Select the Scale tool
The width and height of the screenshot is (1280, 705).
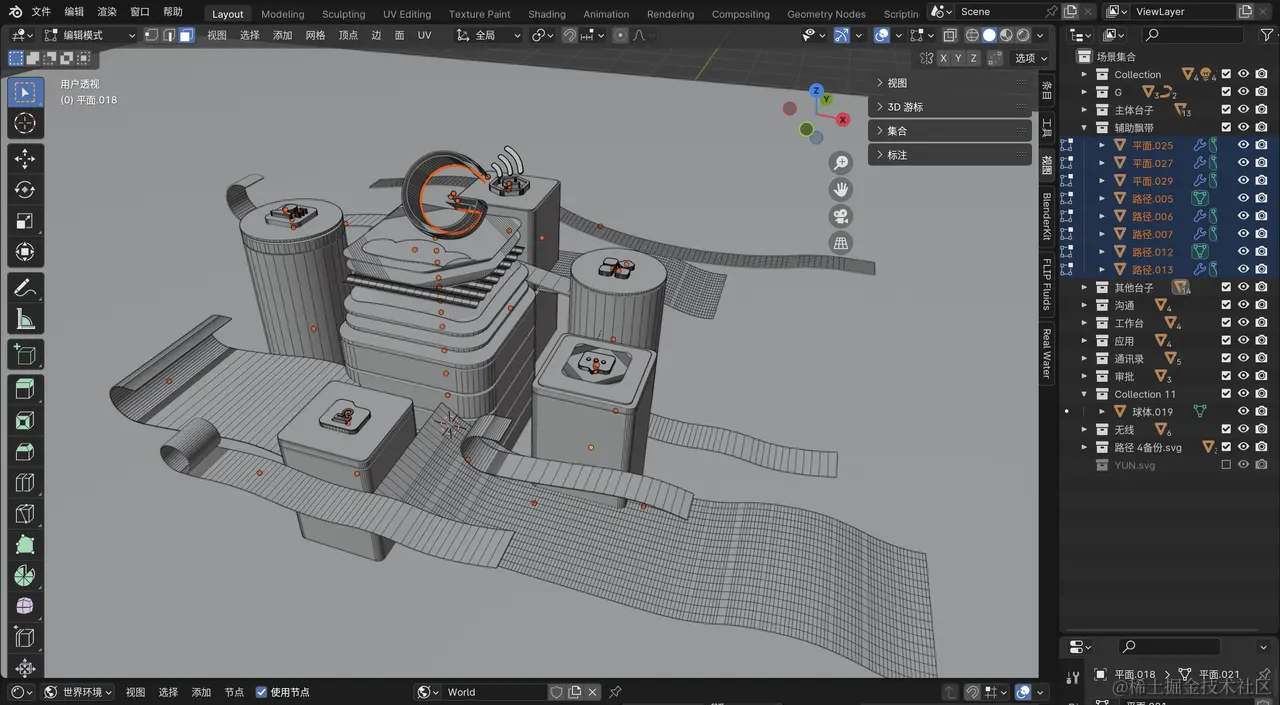coord(25,221)
